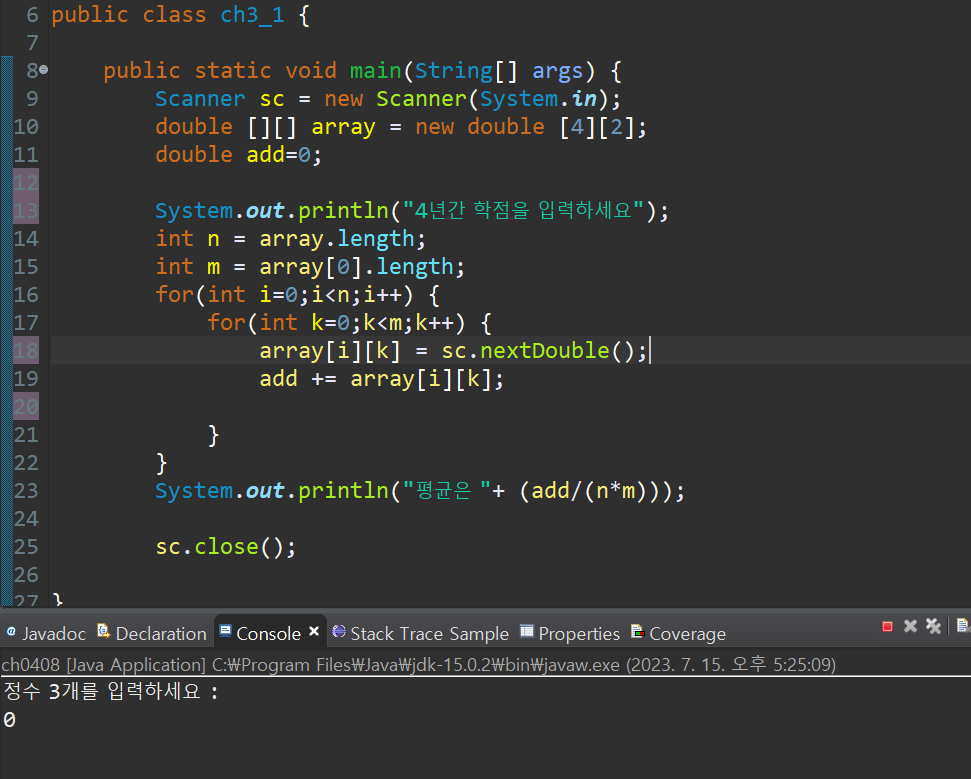Click 'main' in the method signature
Image resolution: width=971 pixels, height=779 pixels.
376,71
